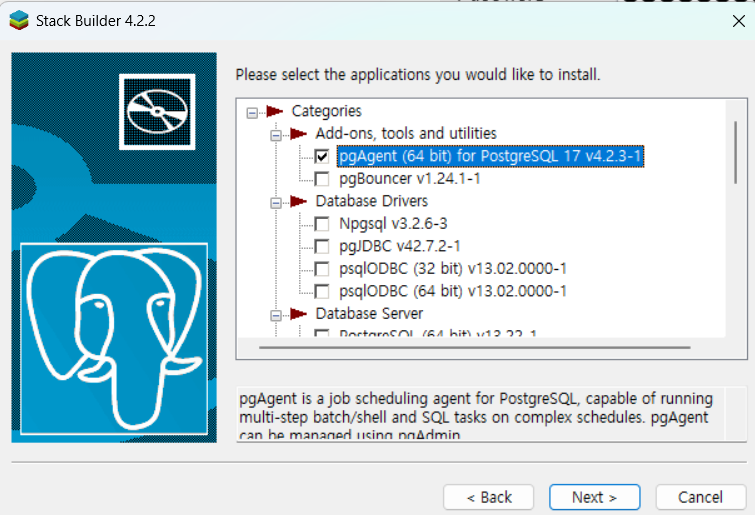755x515 pixels.
Task: Click the flag icon beside Database Server
Action: click(x=299, y=313)
